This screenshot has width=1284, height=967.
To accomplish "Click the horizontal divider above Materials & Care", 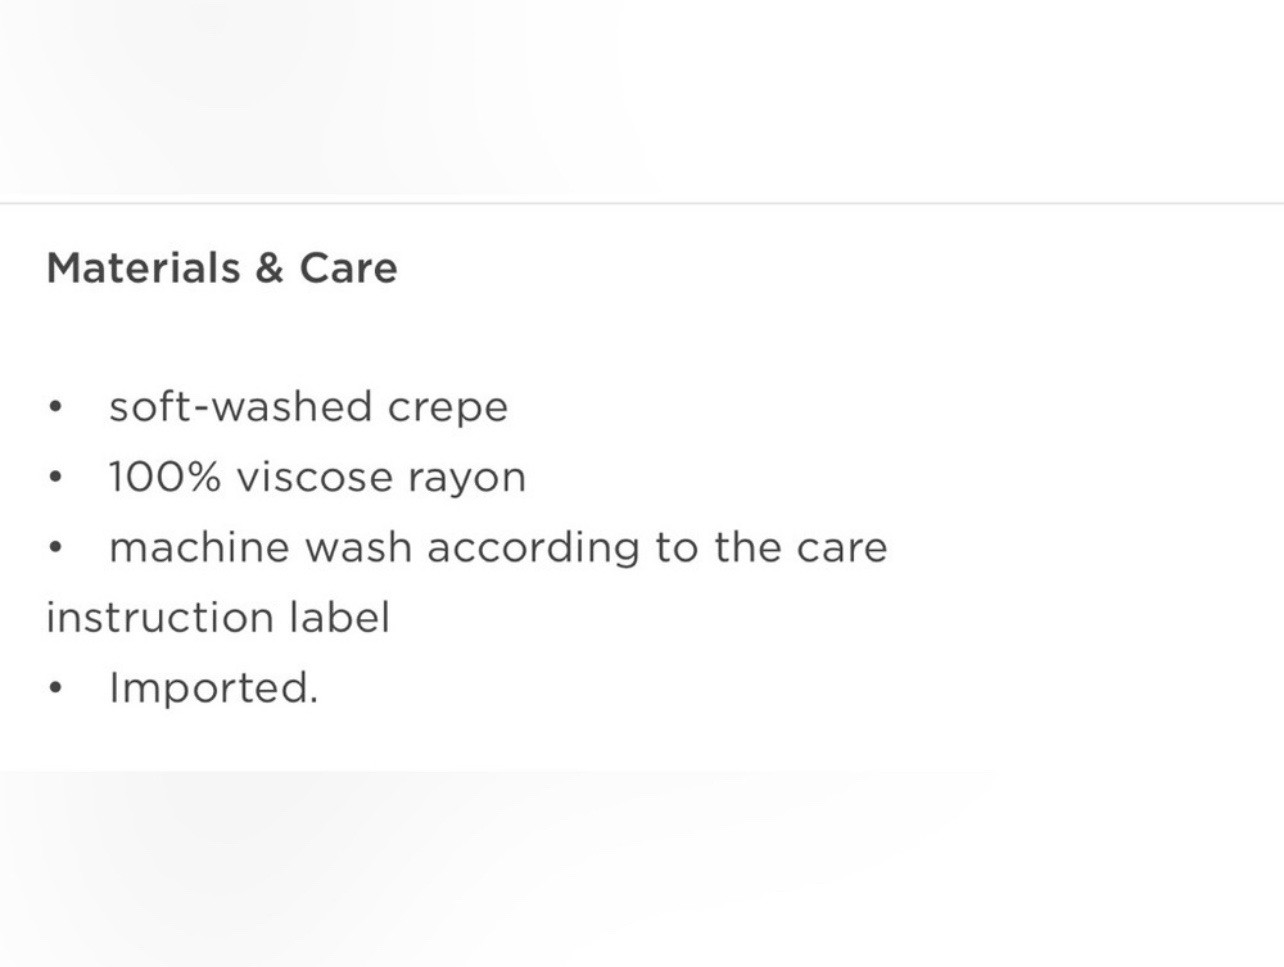I will pyautogui.click(x=642, y=203).
